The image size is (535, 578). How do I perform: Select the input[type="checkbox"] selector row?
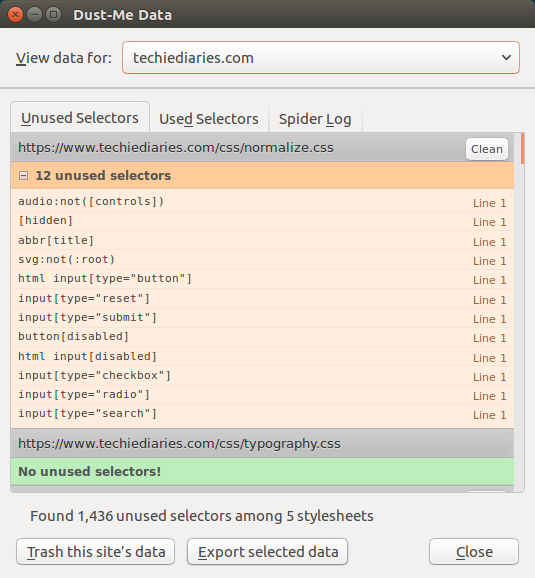point(263,375)
